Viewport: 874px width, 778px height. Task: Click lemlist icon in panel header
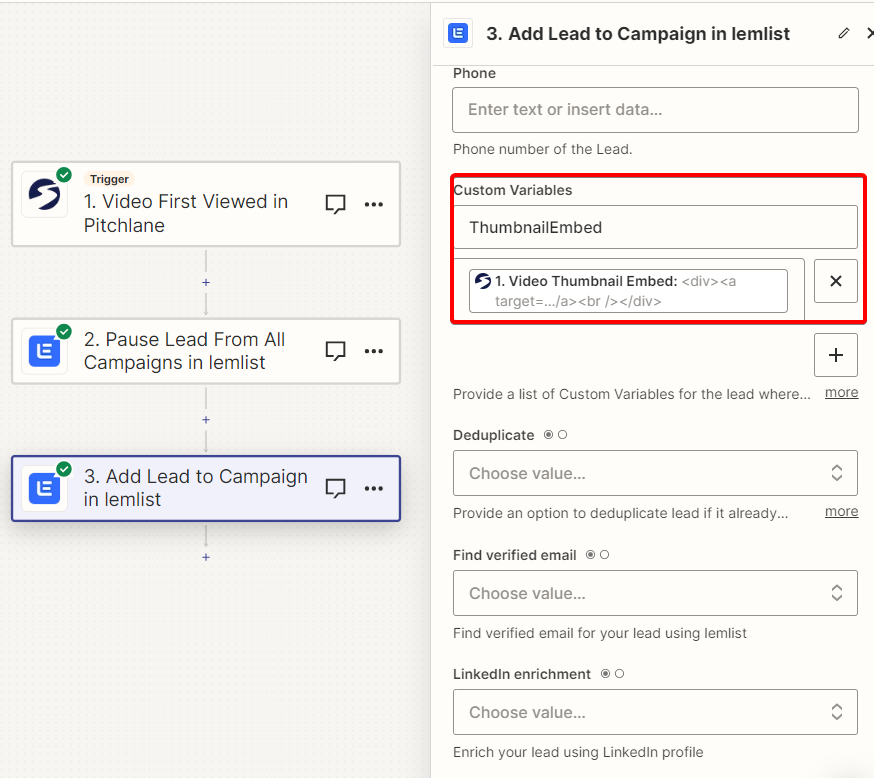pyautogui.click(x=458, y=33)
